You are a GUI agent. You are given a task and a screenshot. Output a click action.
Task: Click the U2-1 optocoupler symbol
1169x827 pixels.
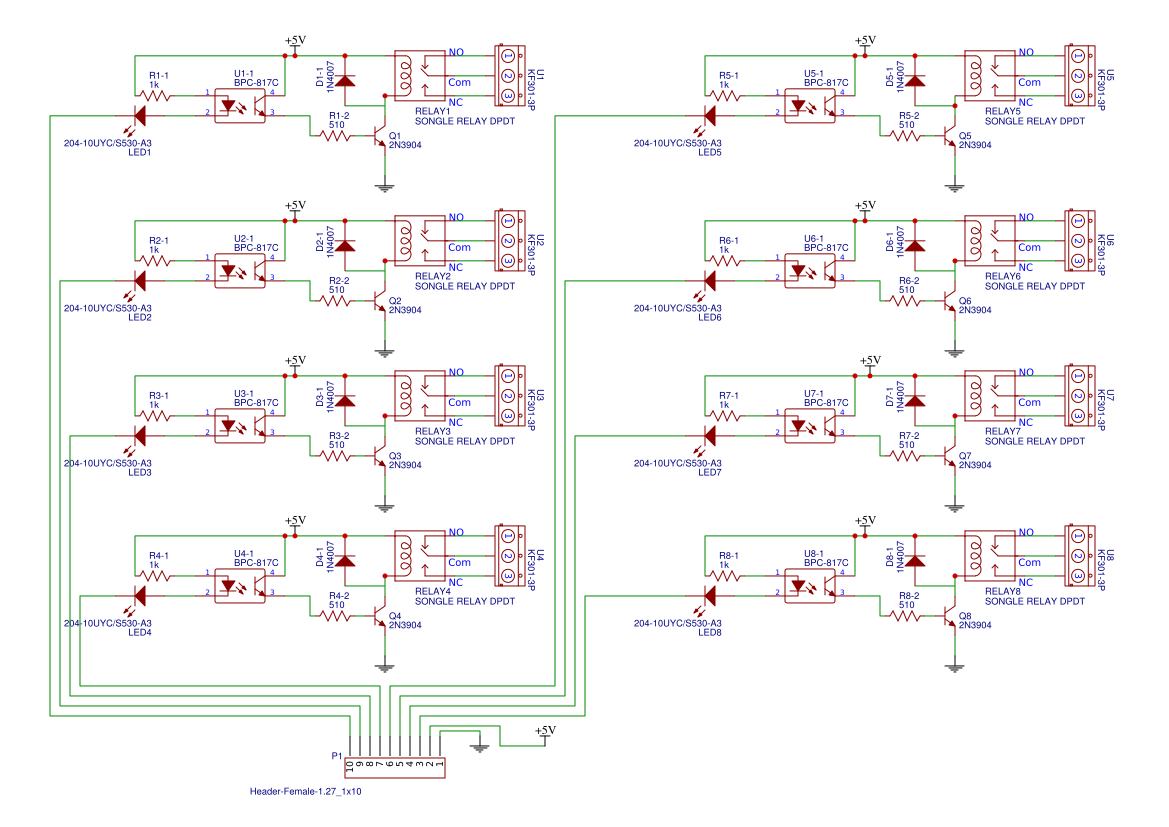point(239,270)
